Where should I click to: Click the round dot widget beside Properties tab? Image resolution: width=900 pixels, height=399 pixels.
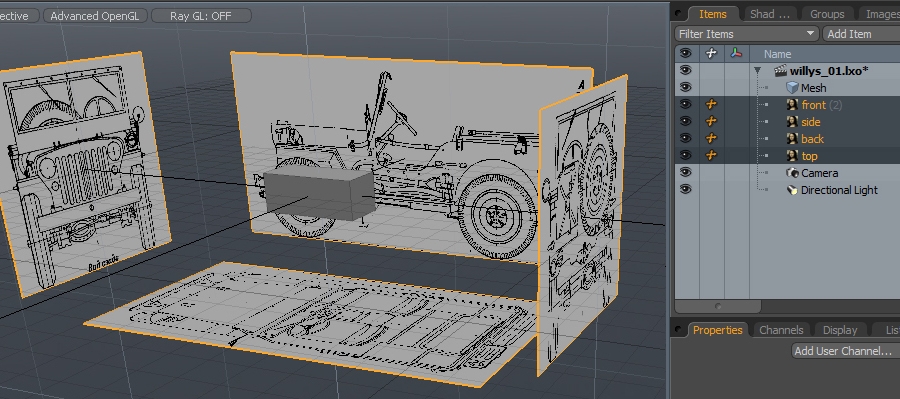(678, 330)
